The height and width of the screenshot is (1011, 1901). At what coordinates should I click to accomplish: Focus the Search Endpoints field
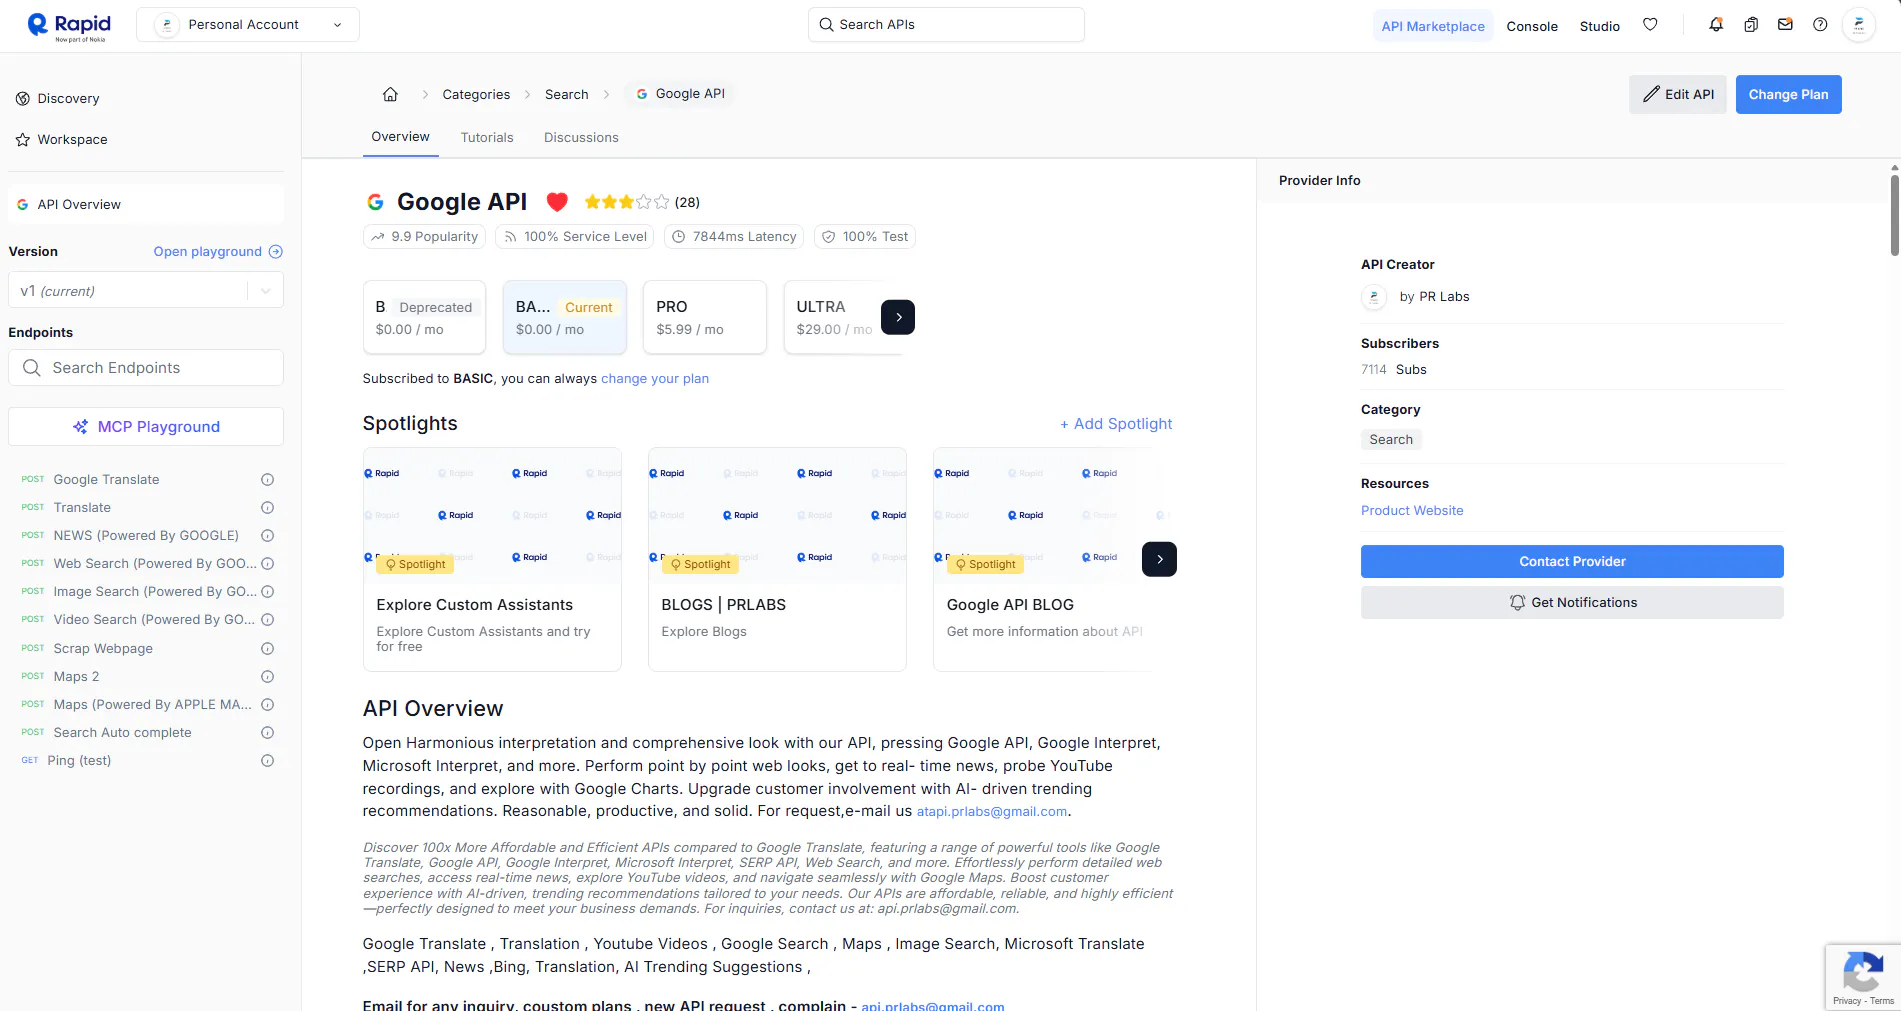point(146,368)
